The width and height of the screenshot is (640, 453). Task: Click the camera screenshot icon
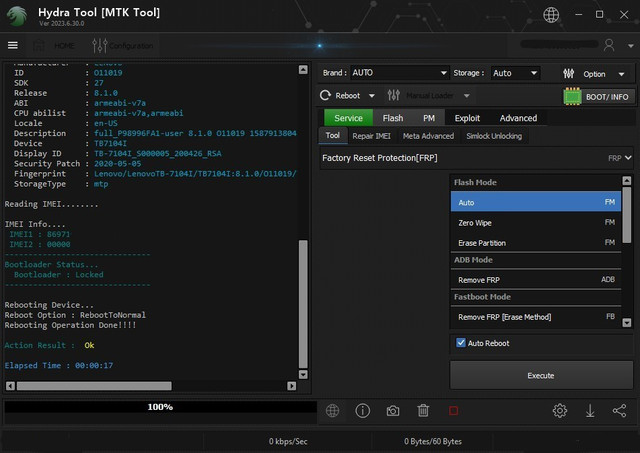[393, 411]
